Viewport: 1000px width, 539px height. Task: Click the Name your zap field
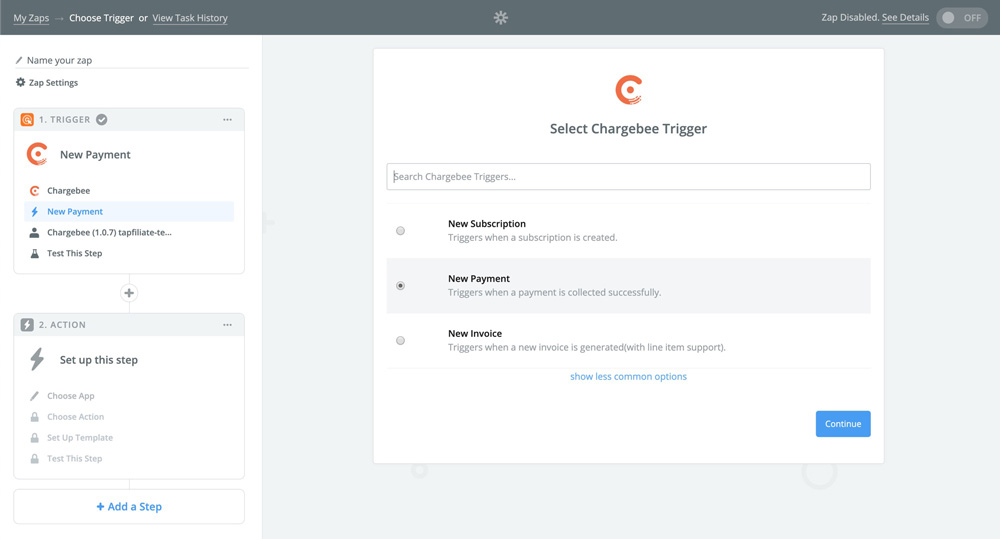coord(131,60)
